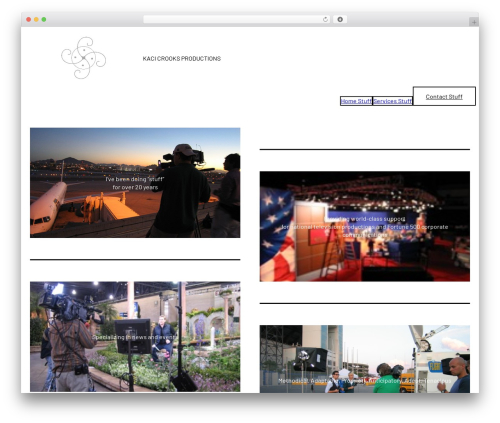Open the browser download indicator icon
Image resolution: width=500 pixels, height=423 pixels.
tap(340, 19)
